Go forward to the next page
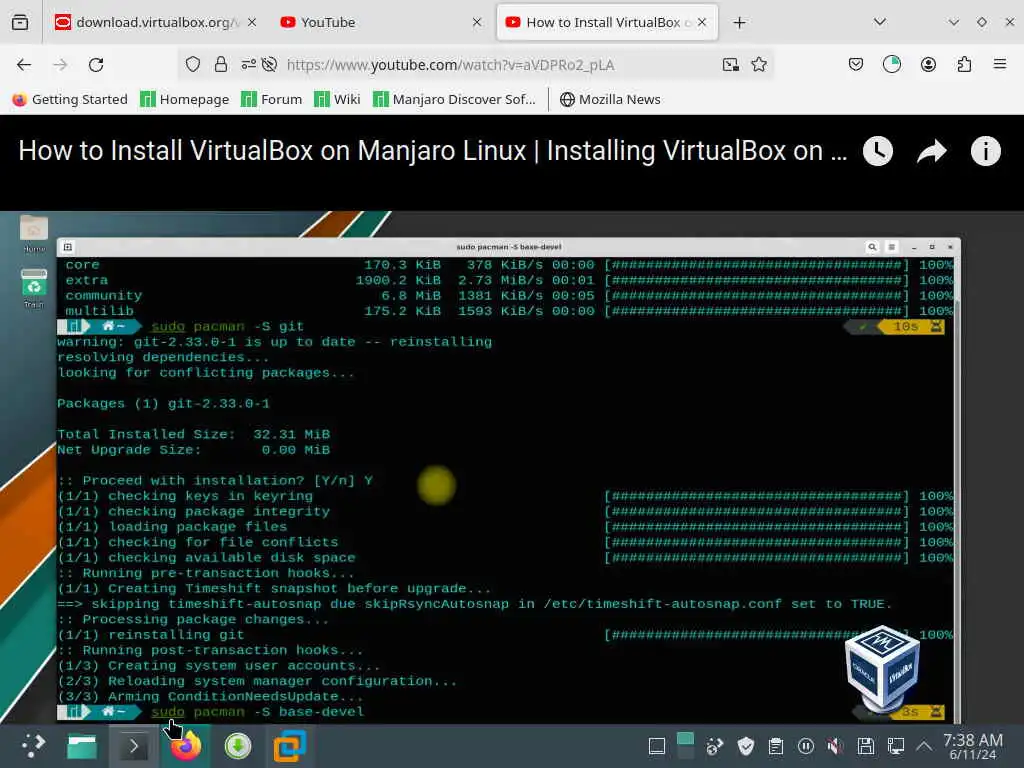The image size is (1024, 768). 60,65
